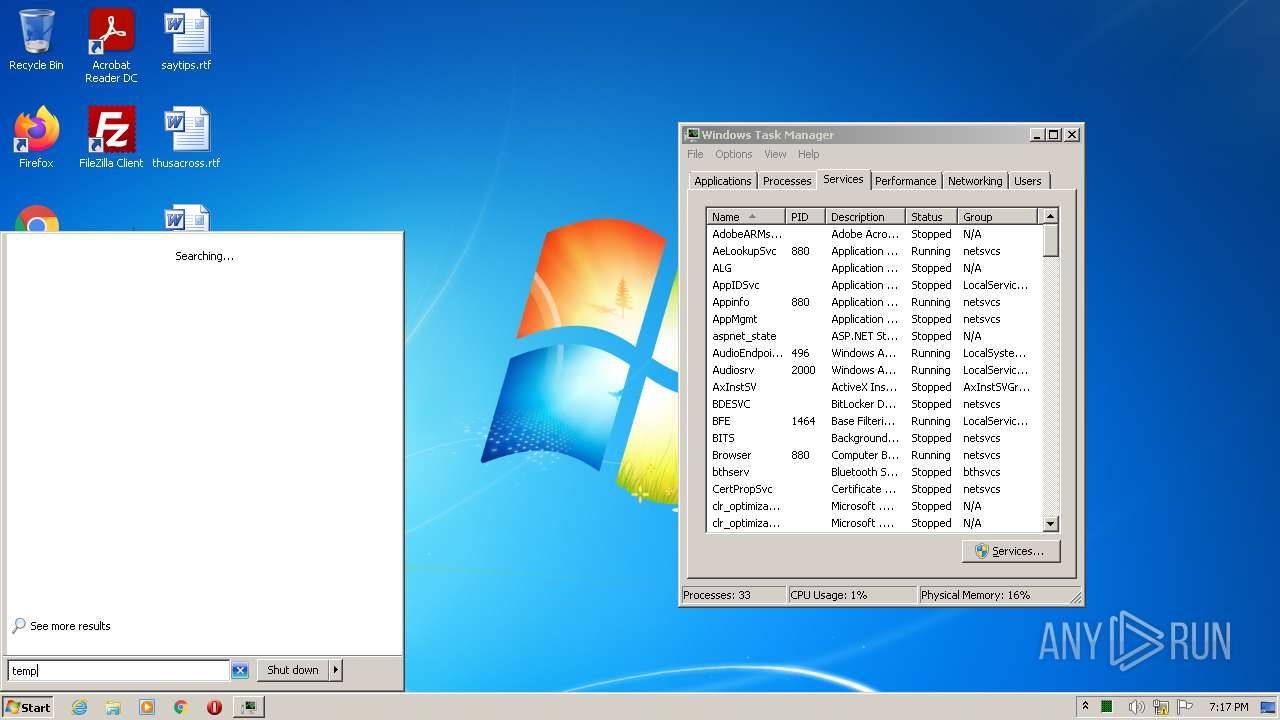1280x720 pixels.
Task: Click the Action Center flag icon
Action: coord(1185,707)
